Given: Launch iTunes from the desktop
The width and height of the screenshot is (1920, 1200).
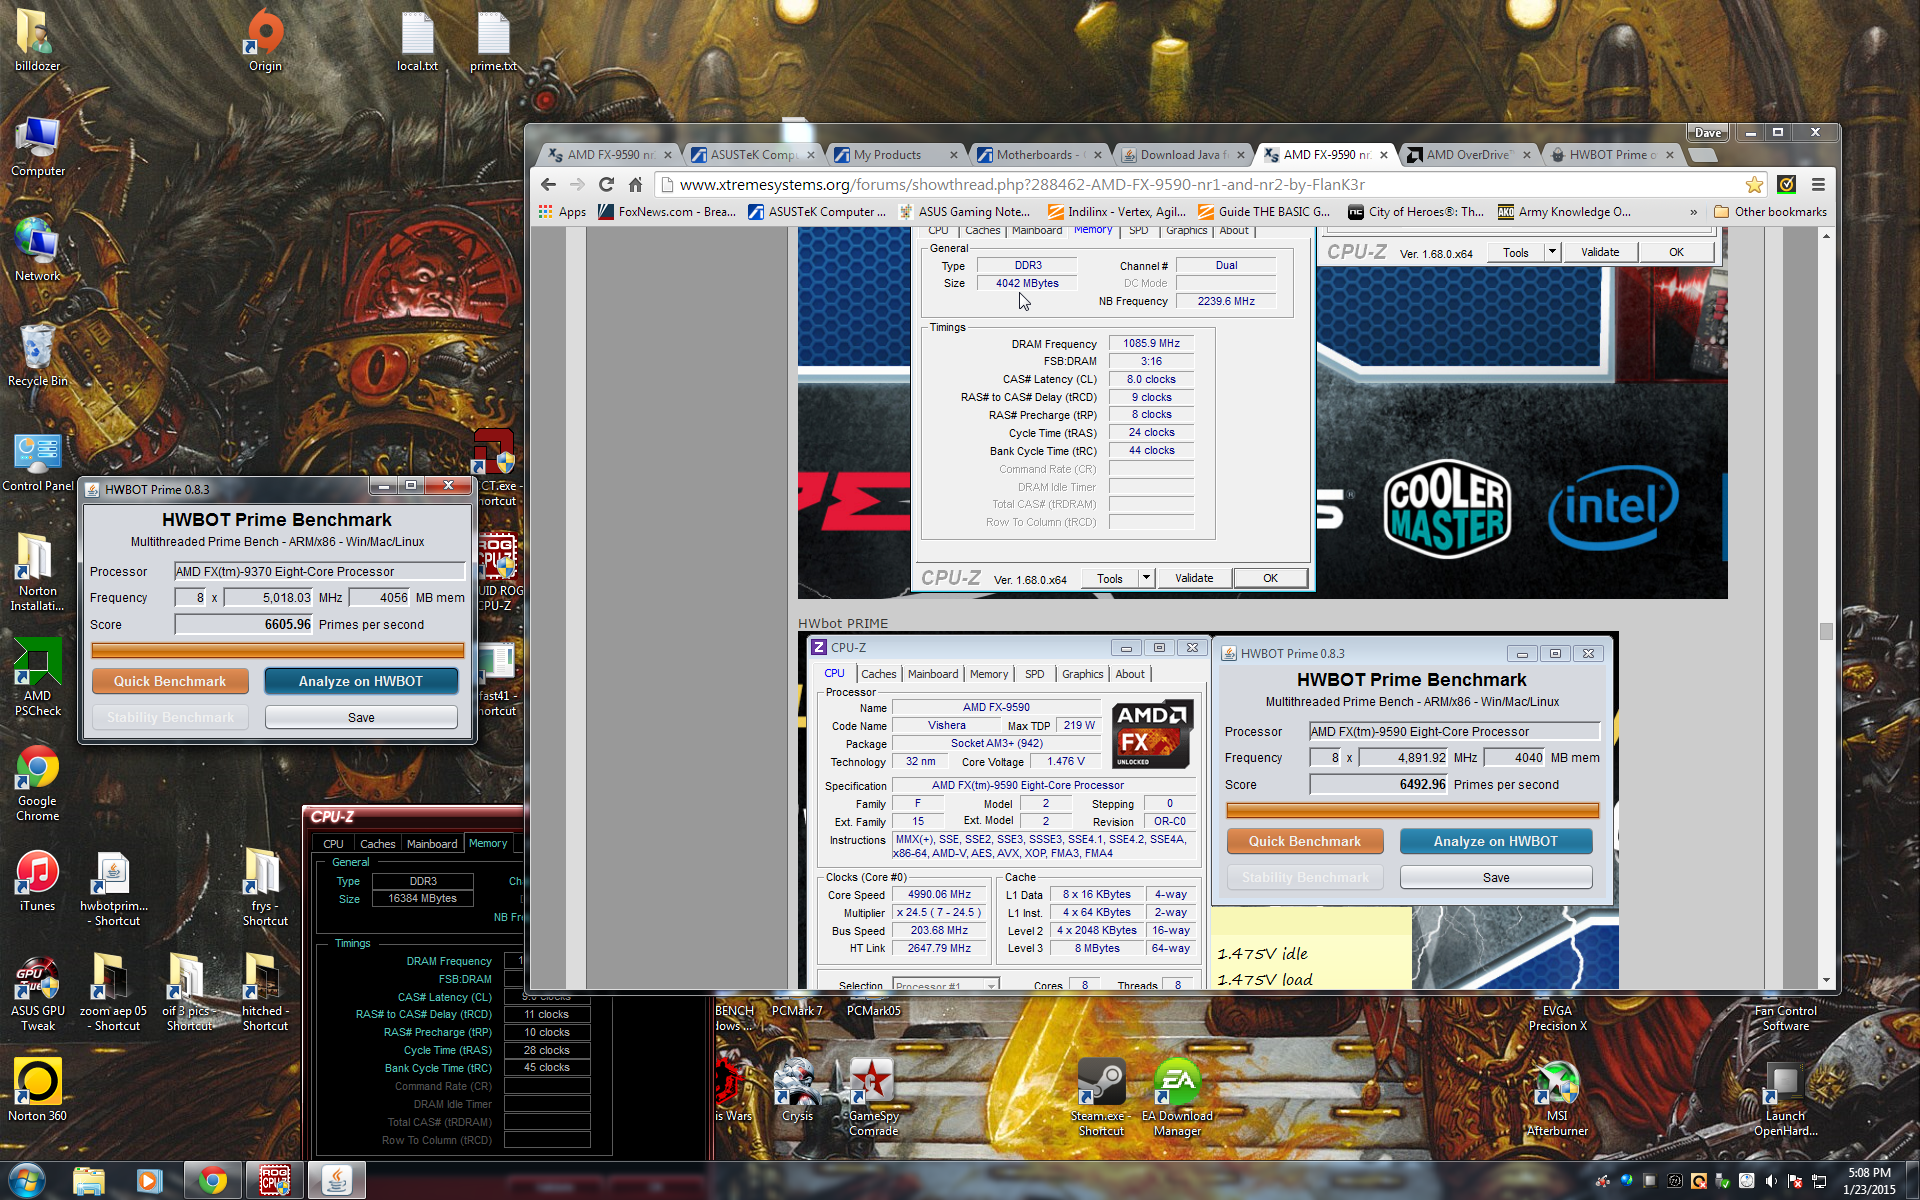Looking at the screenshot, I should (37, 880).
